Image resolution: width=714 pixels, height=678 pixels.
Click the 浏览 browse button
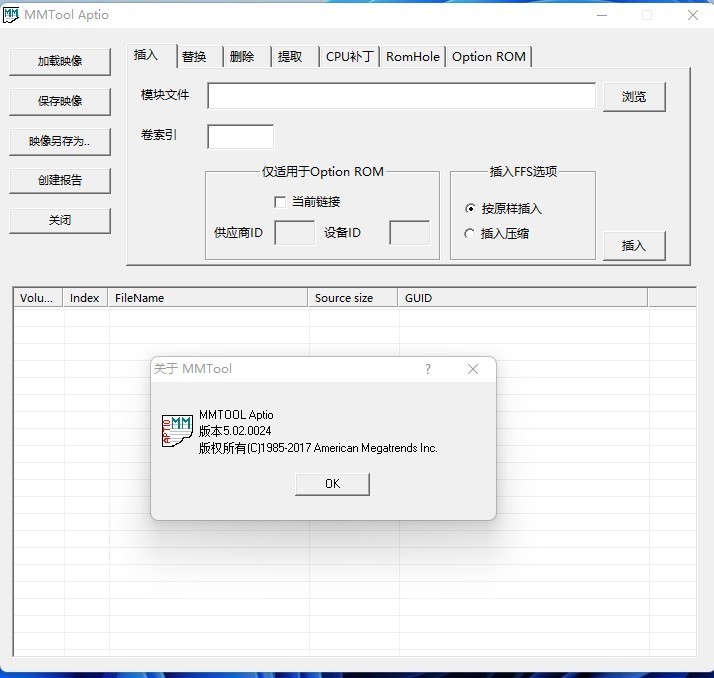[x=634, y=97]
